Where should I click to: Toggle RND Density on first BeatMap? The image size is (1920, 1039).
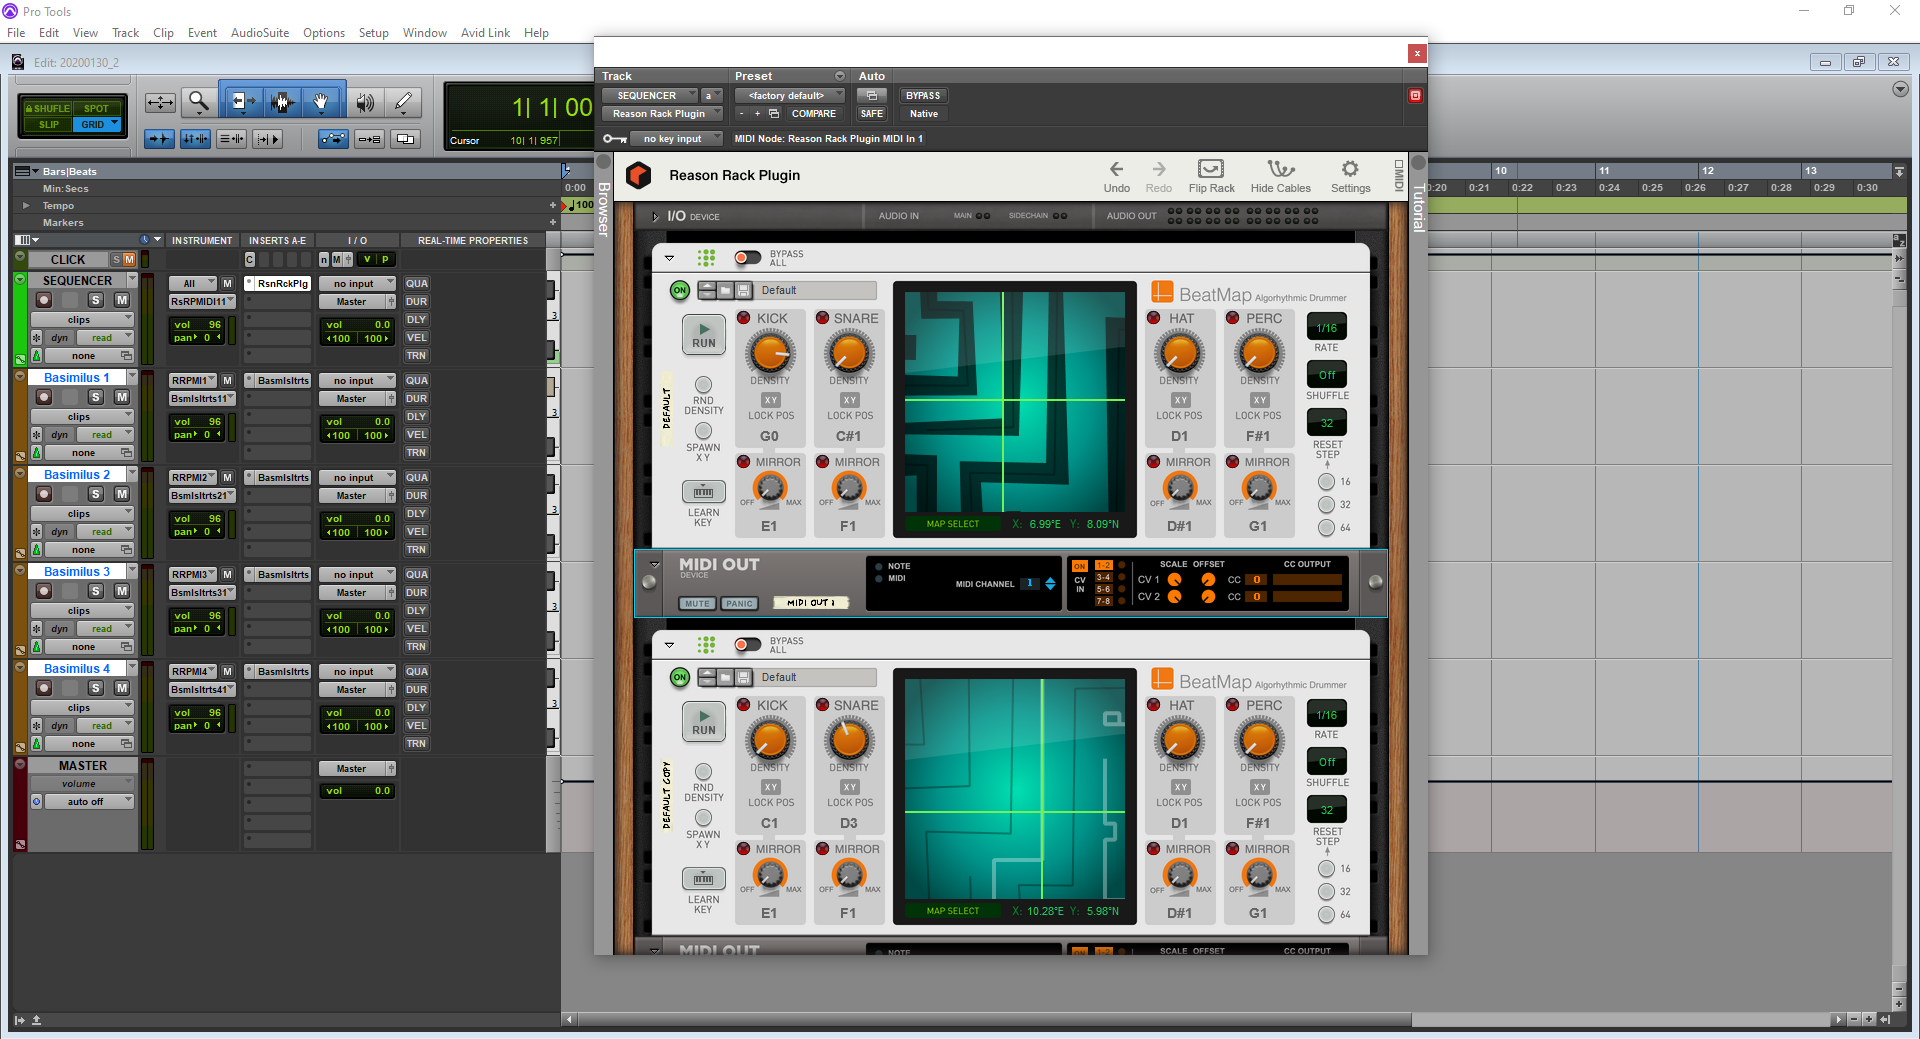[703, 385]
